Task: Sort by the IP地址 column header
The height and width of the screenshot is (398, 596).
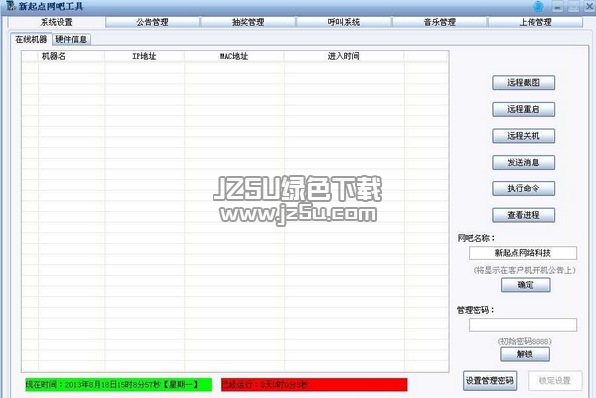Action: 144,56
